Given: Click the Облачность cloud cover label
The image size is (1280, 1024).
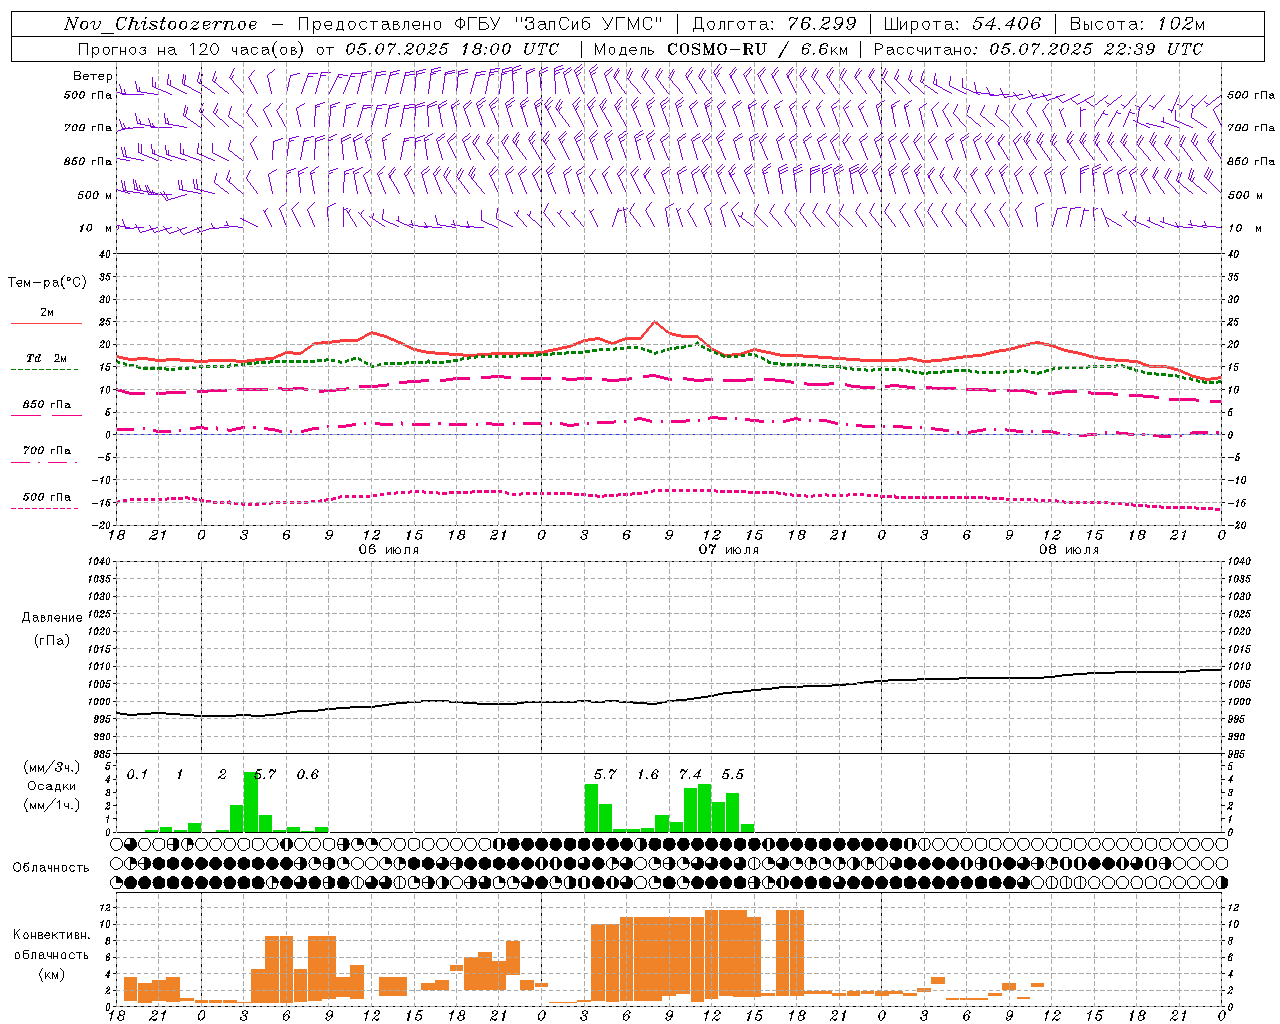Looking at the screenshot, I should [x=51, y=867].
